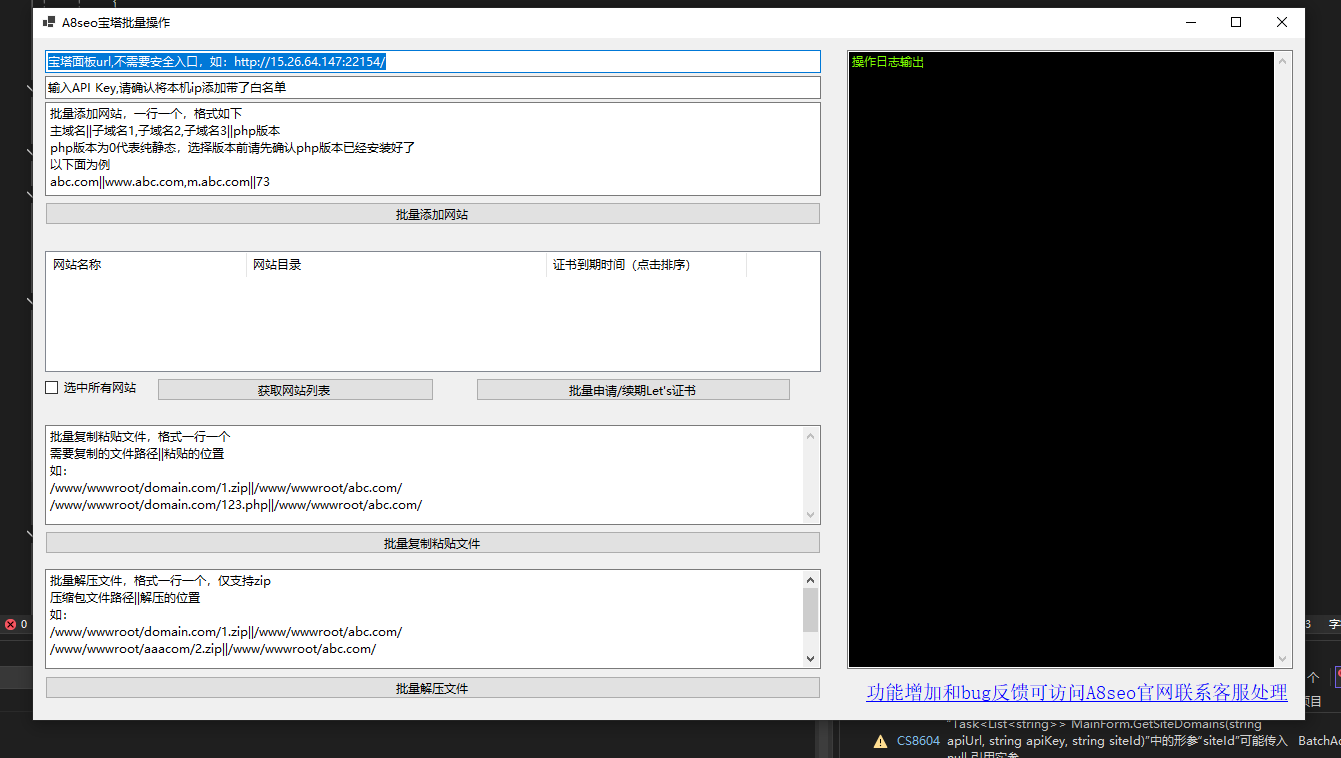This screenshot has height=758, width=1341.
Task: Click down arrow of copy-paste text area scrollbar
Action: 811,515
